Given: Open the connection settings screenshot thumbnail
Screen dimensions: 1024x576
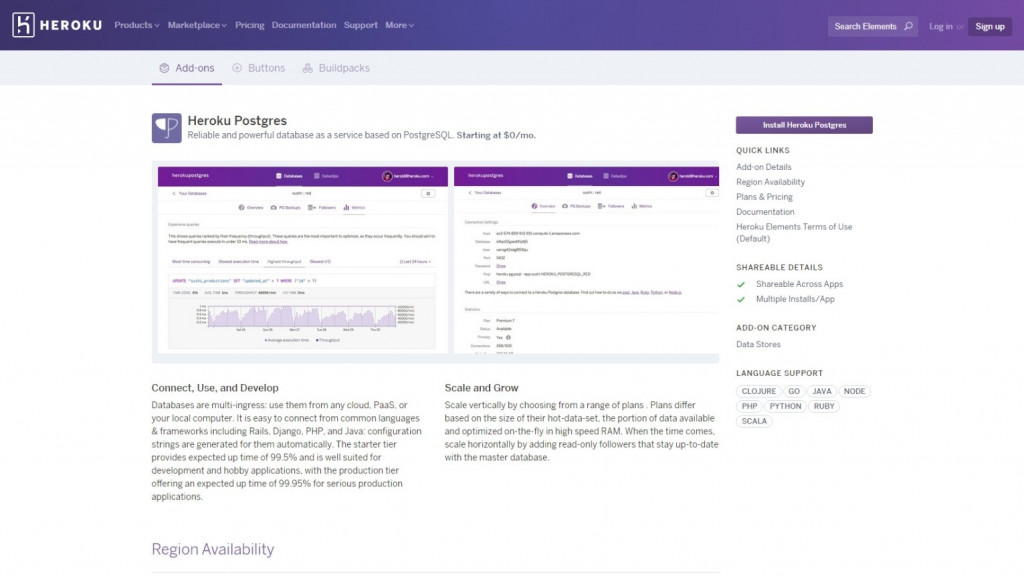Looking at the screenshot, I should pos(586,260).
